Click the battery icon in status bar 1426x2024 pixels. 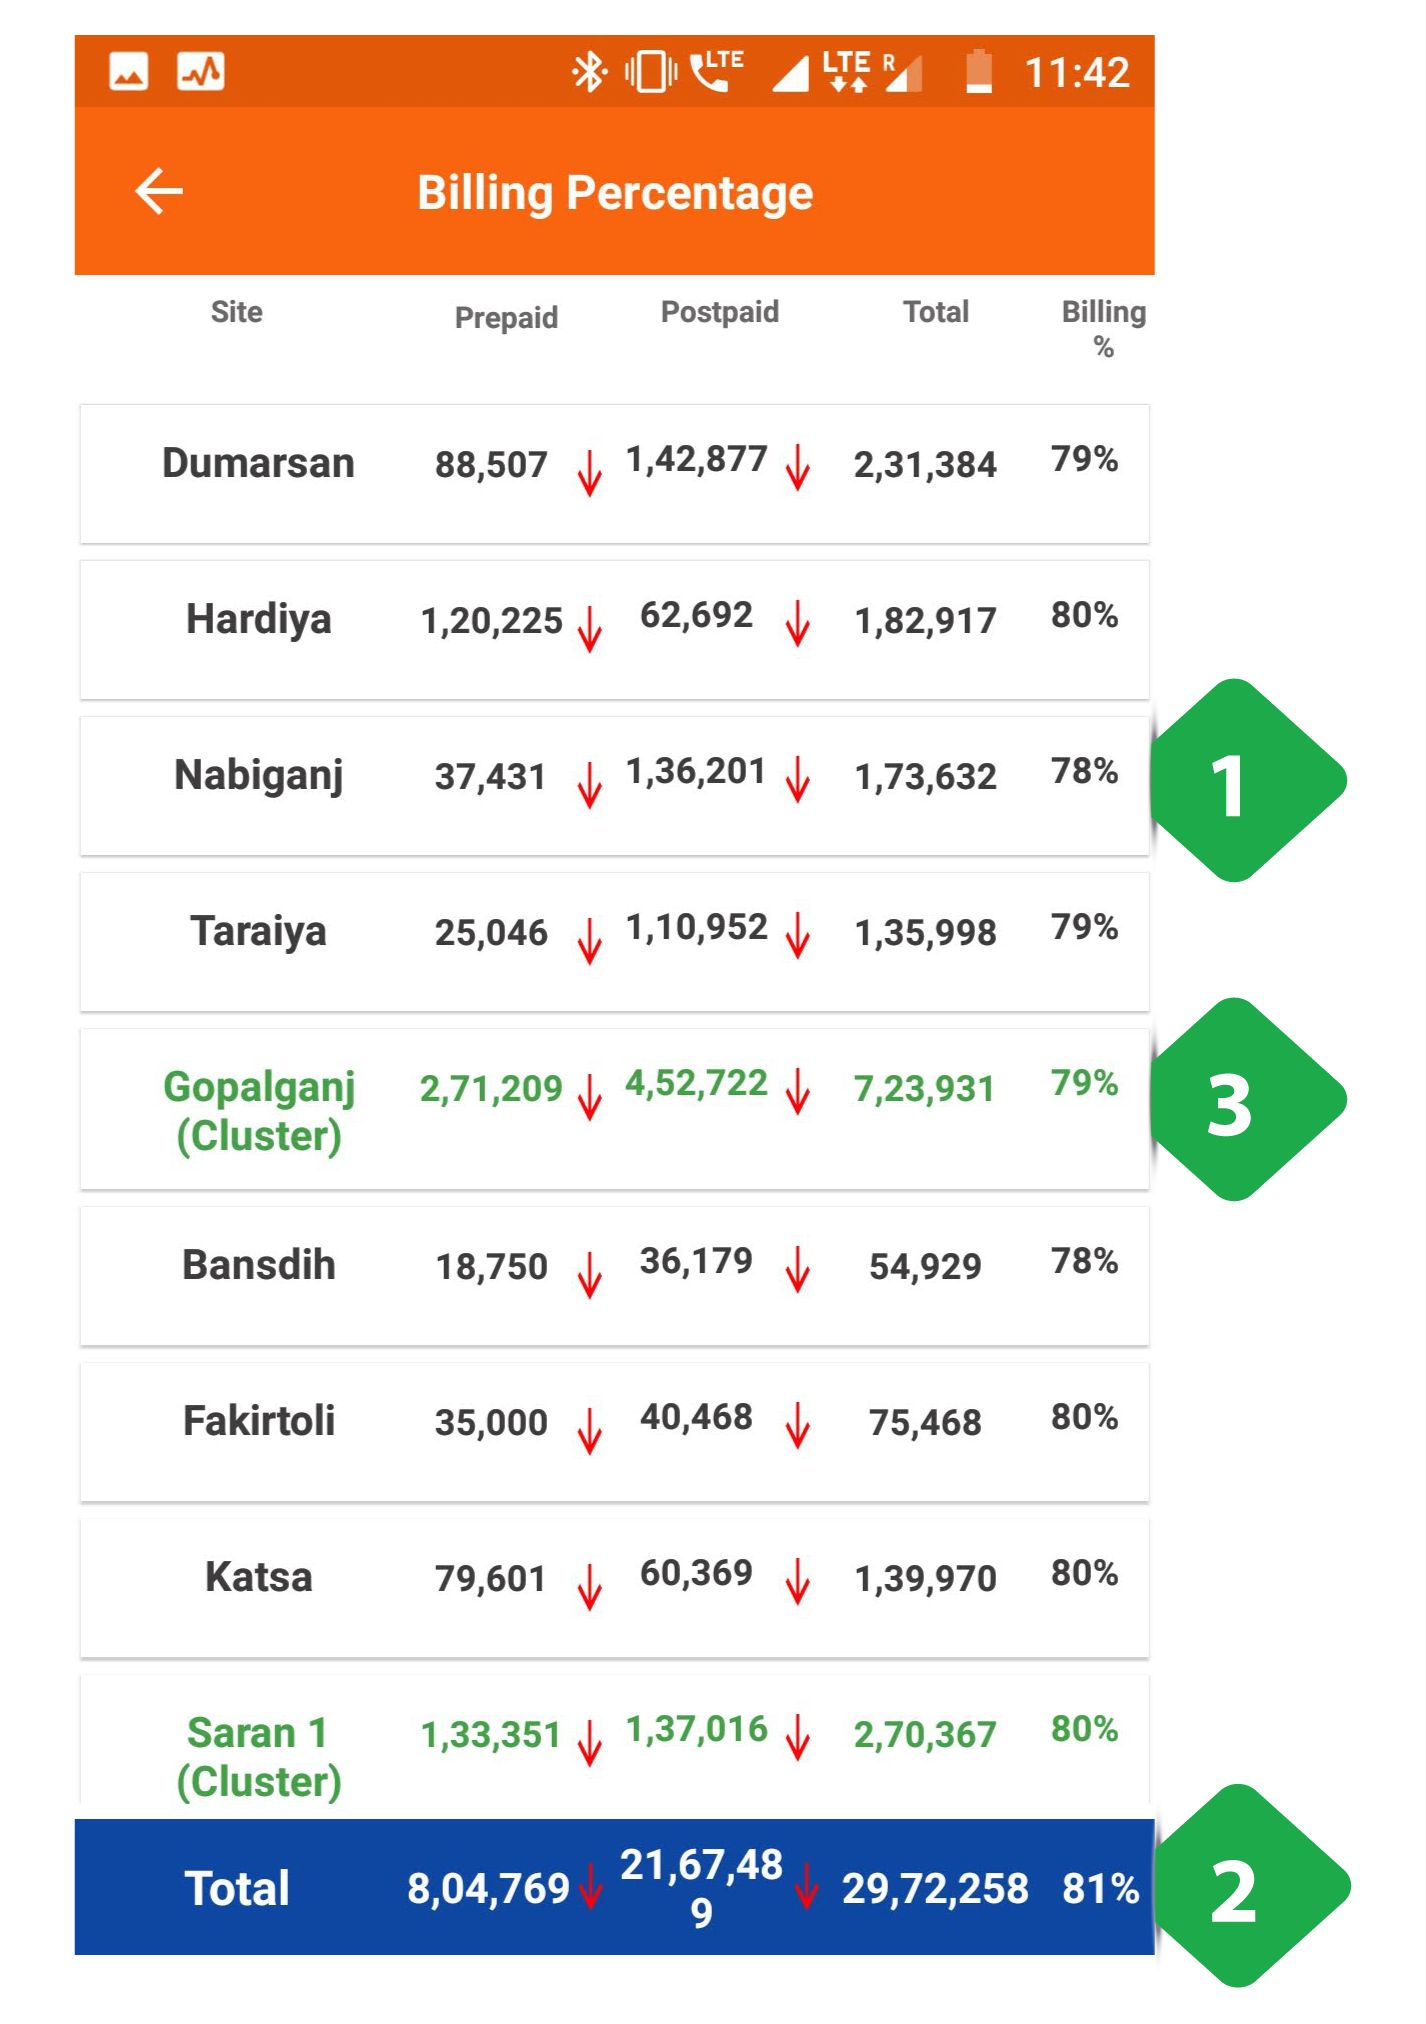coord(979,71)
